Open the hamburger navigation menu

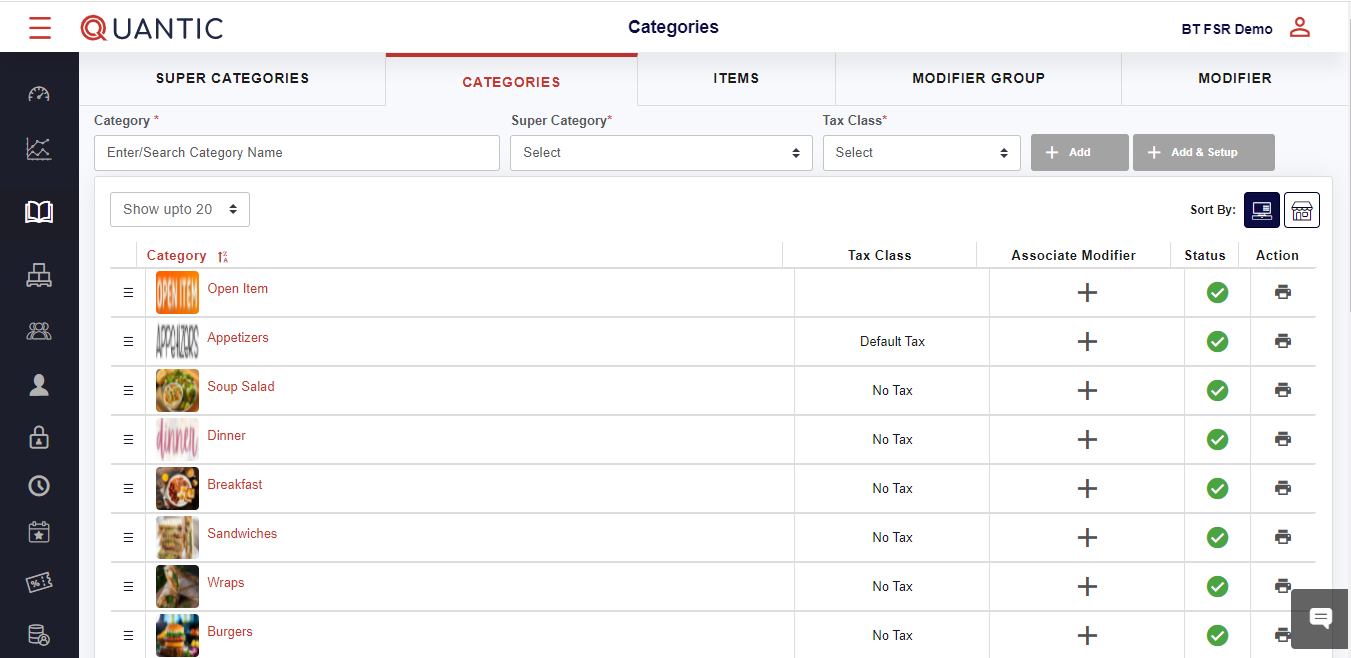click(x=40, y=28)
